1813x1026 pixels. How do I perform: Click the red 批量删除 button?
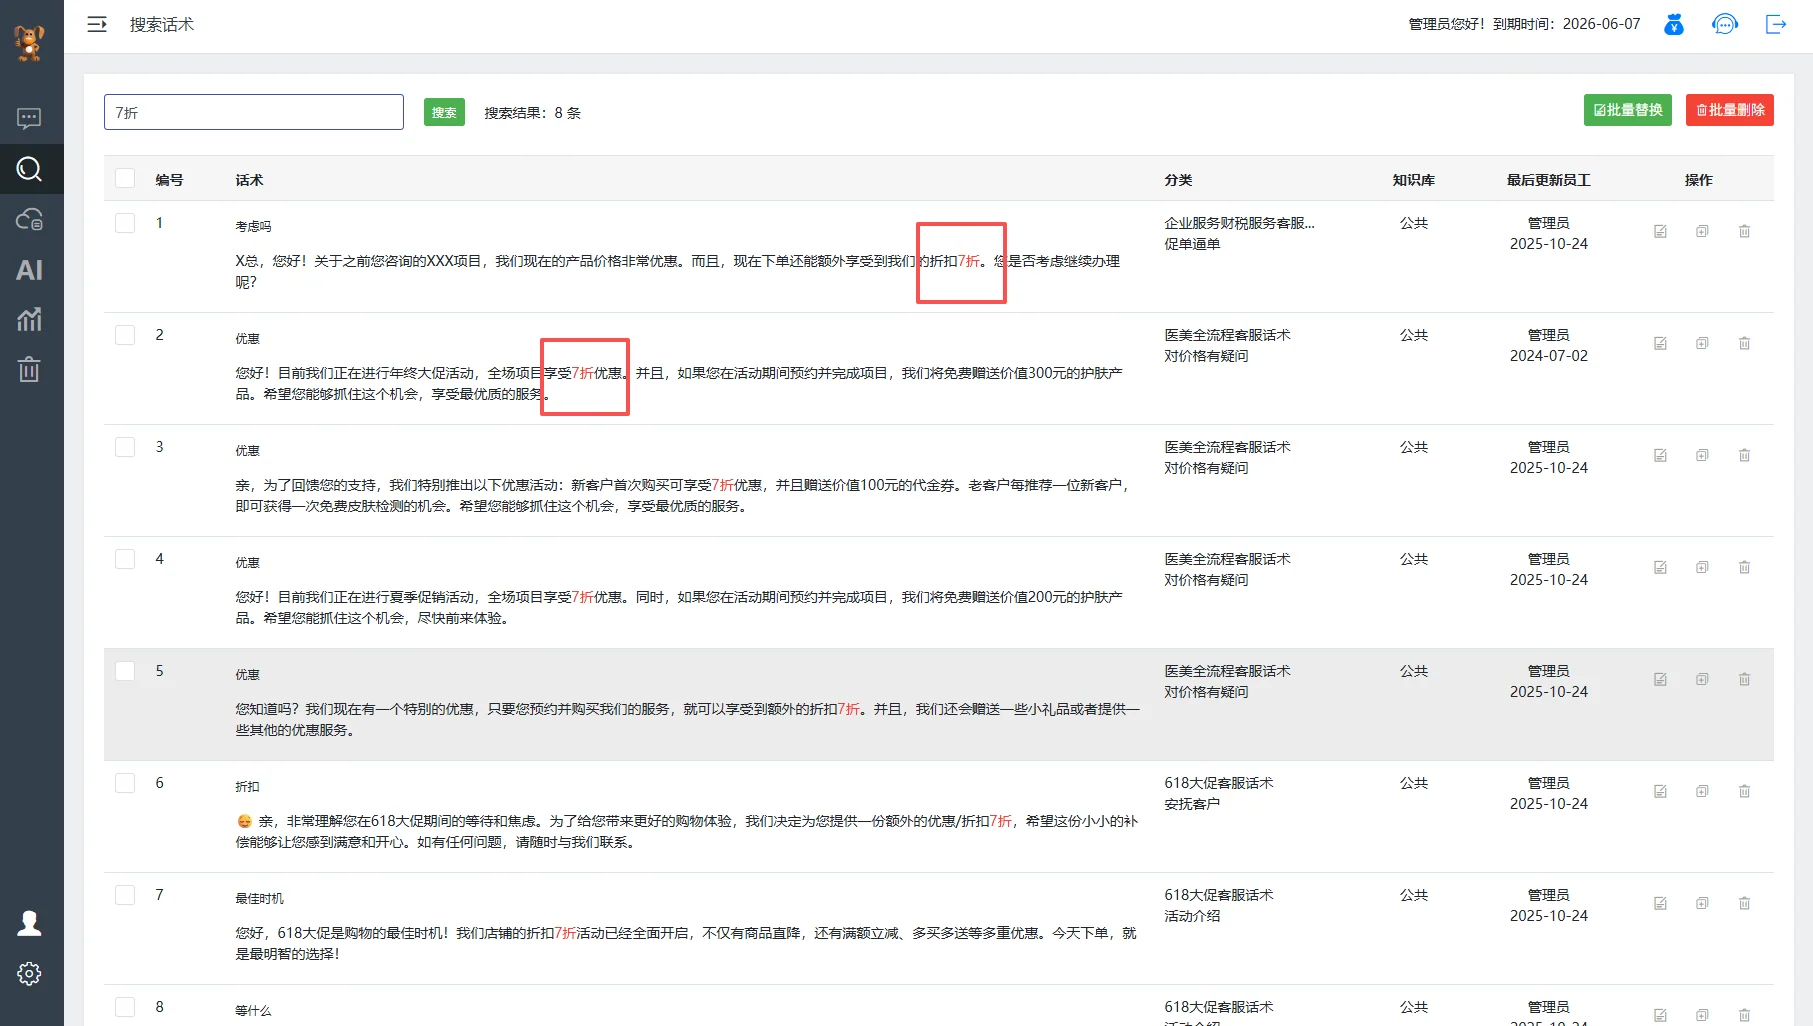point(1729,110)
